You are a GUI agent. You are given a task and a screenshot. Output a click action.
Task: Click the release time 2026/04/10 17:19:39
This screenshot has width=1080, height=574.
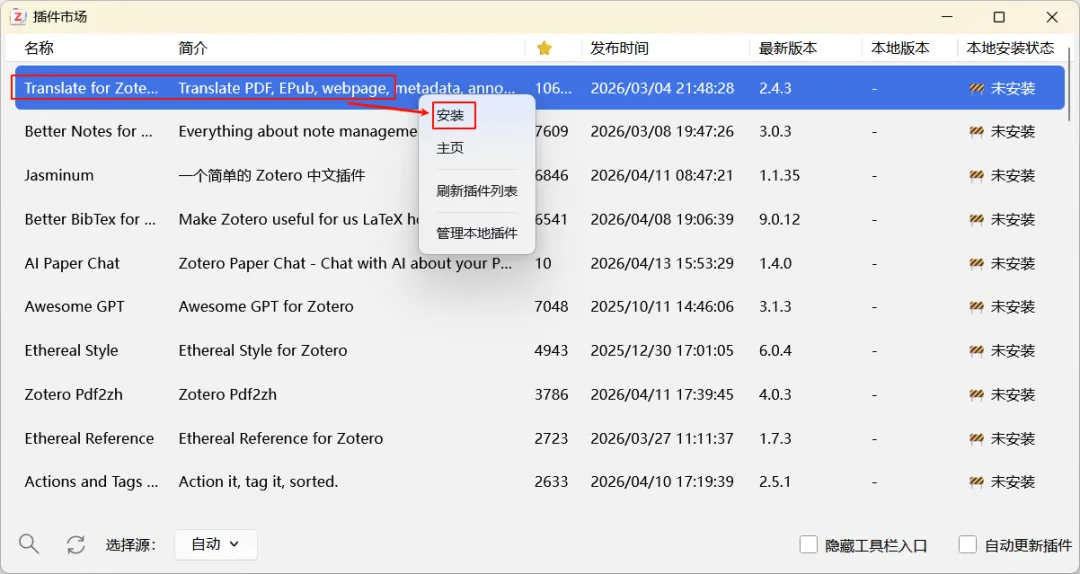(662, 482)
